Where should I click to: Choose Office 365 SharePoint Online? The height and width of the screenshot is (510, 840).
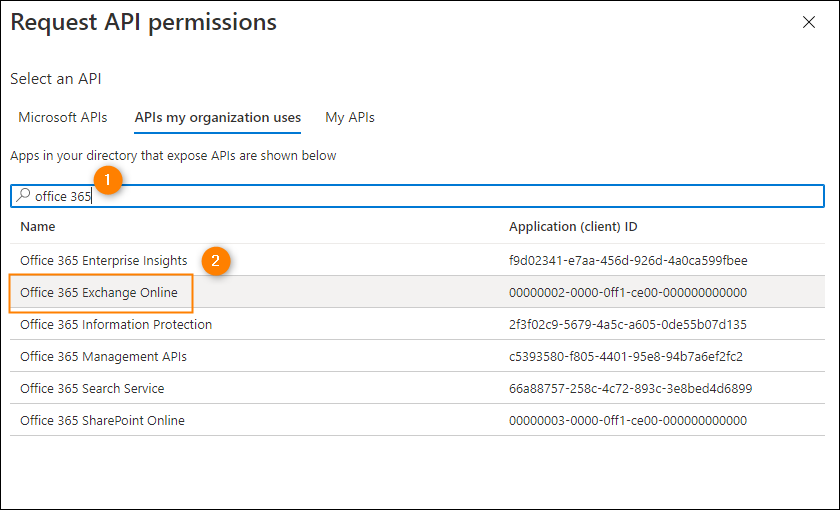click(102, 421)
